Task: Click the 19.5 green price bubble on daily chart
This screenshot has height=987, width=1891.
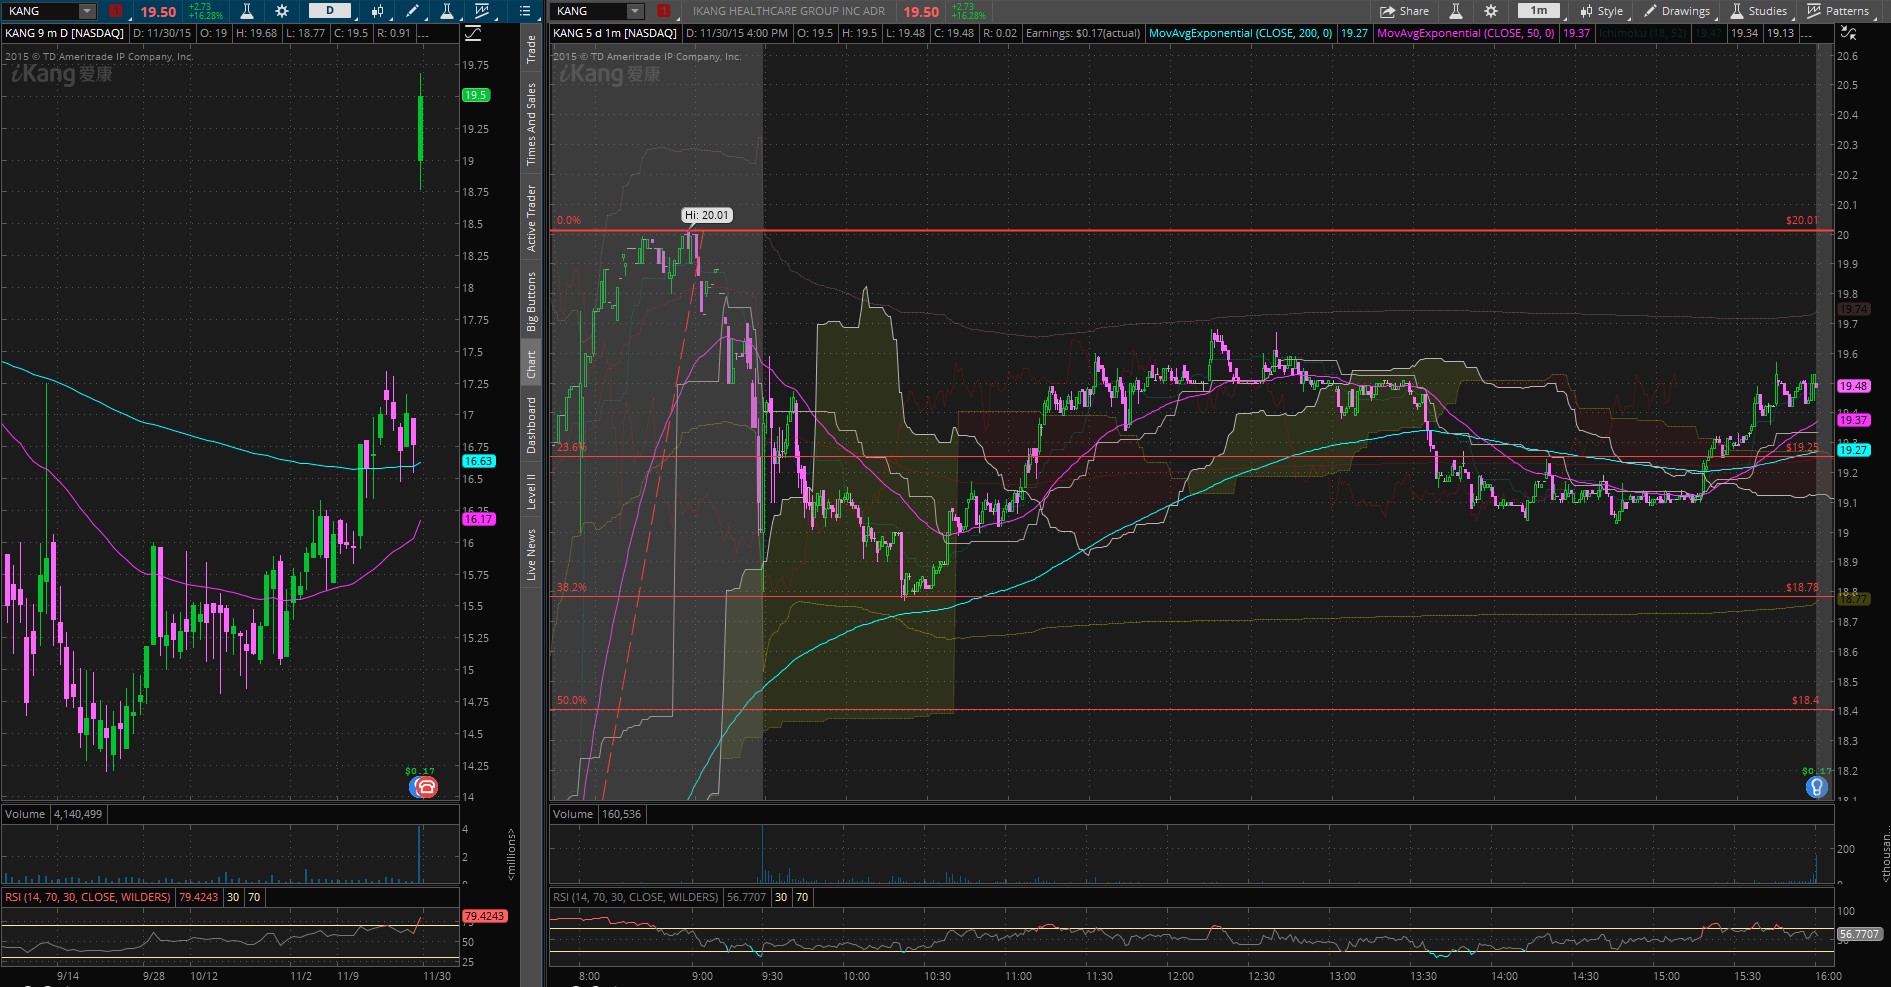Action: [475, 95]
